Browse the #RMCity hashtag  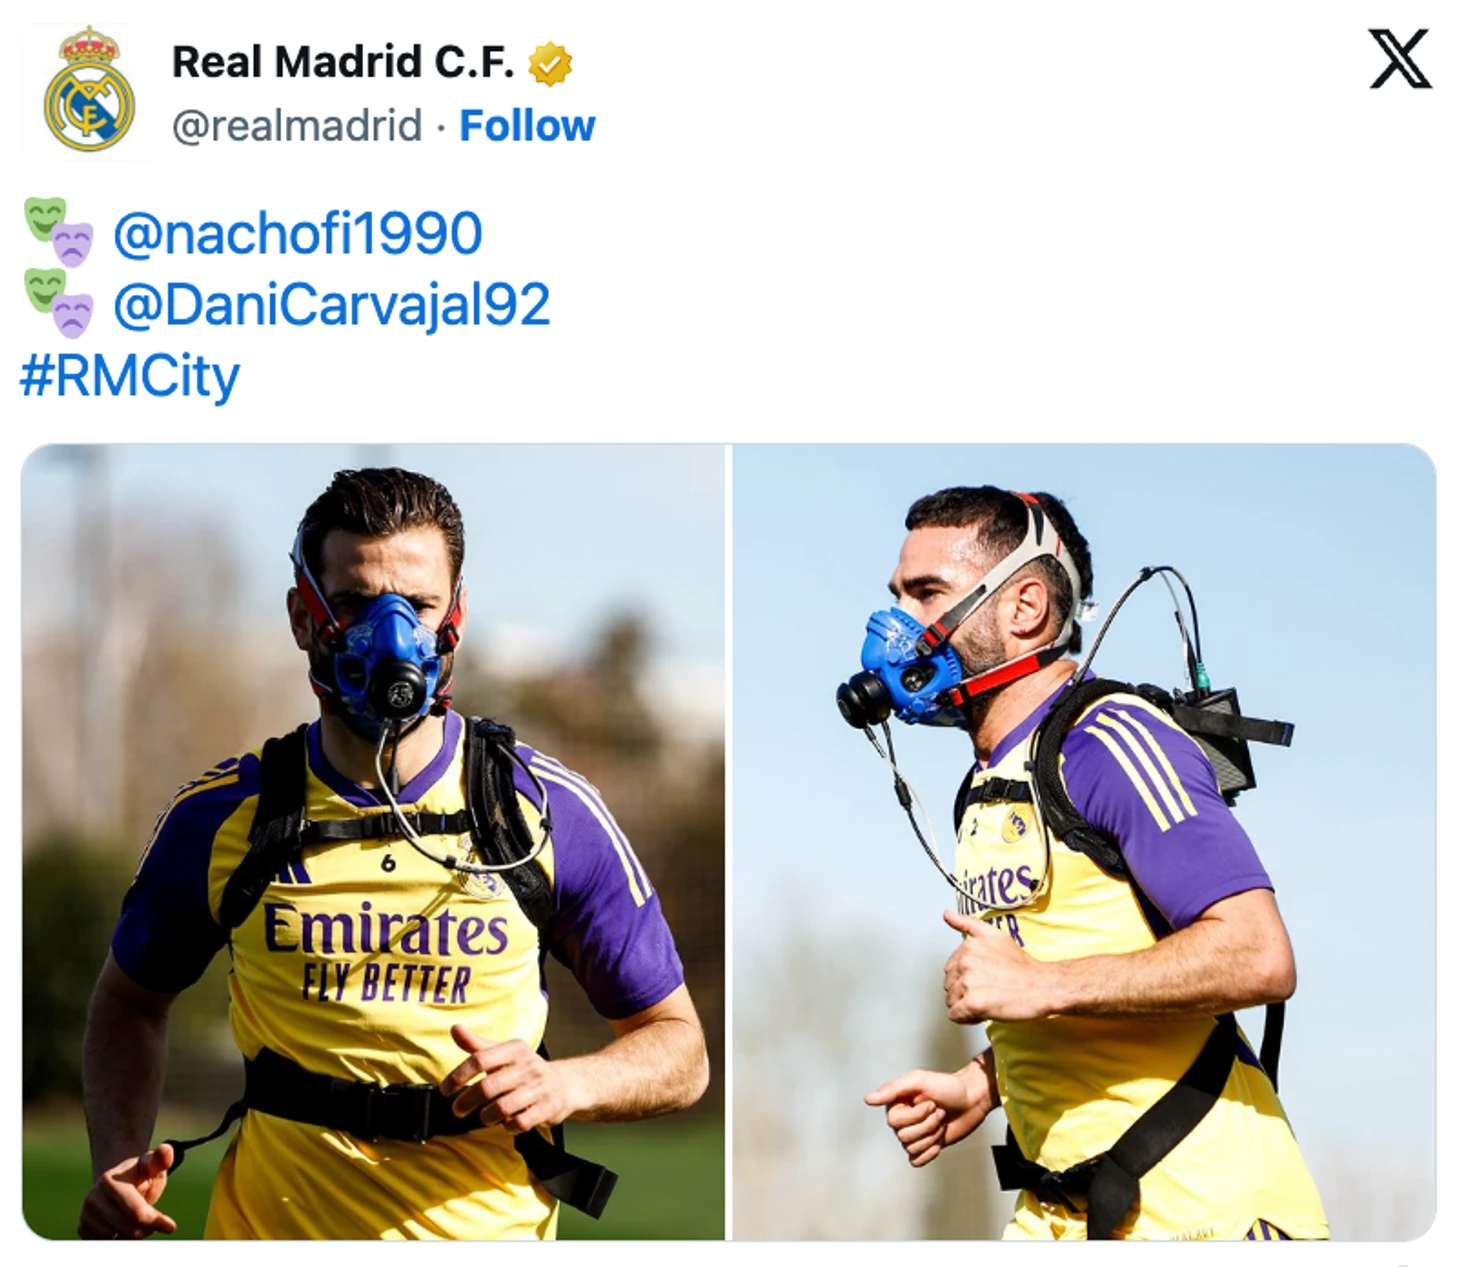pyautogui.click(x=130, y=376)
